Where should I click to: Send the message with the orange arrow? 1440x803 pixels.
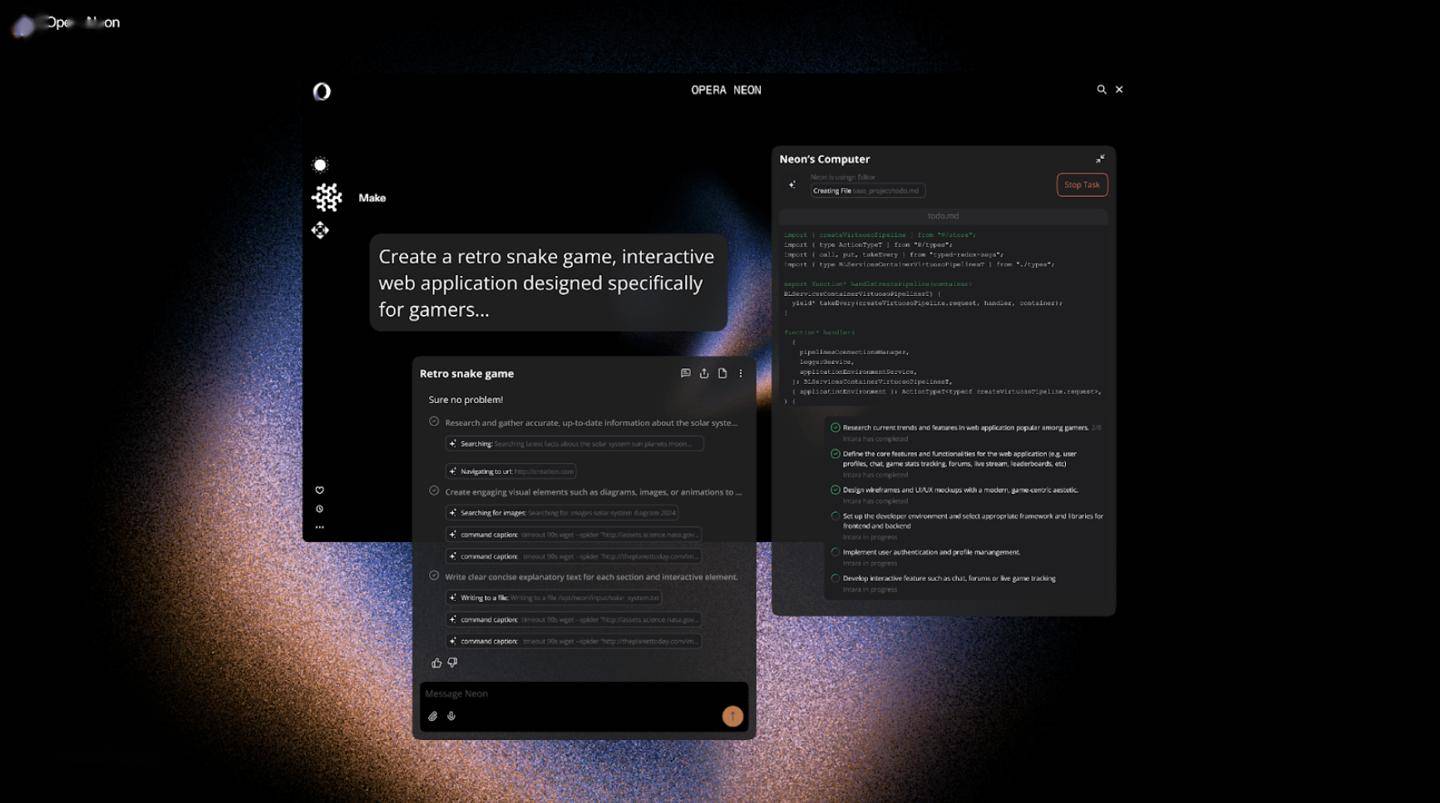[732, 715]
